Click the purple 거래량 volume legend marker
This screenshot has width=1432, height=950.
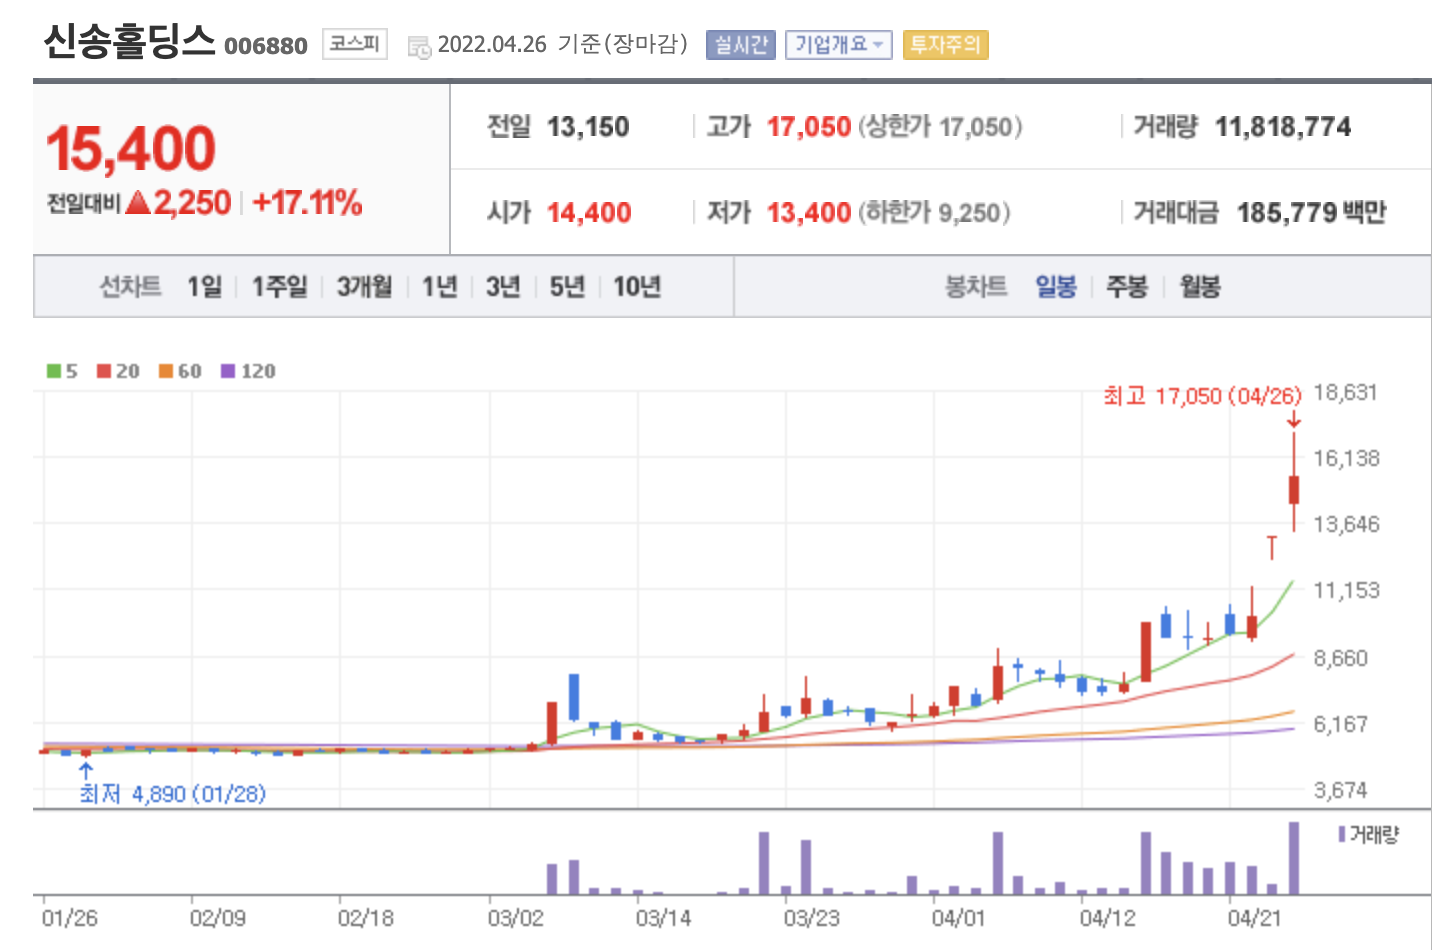(1342, 834)
